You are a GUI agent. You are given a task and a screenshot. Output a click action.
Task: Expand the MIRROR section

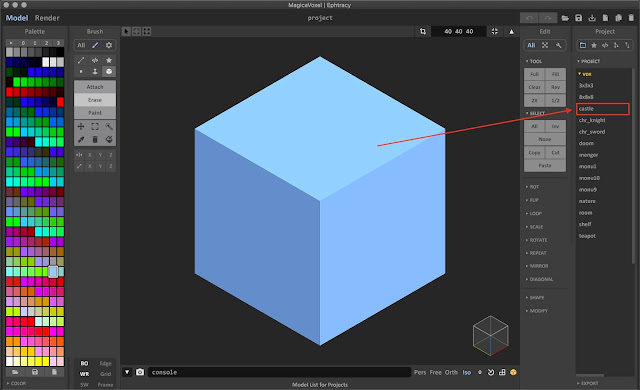(x=537, y=266)
